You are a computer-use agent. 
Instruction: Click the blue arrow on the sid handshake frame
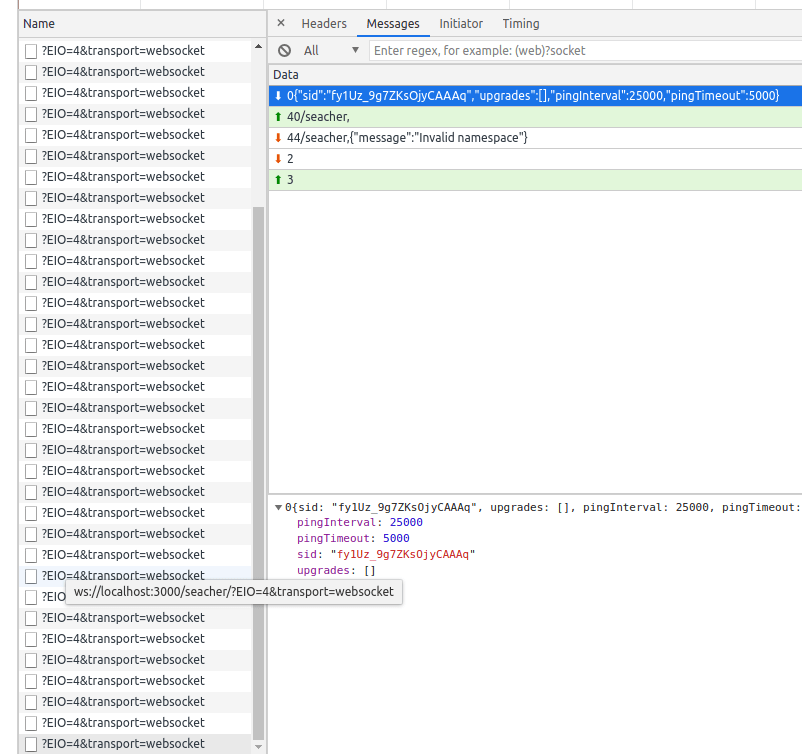click(x=278, y=95)
